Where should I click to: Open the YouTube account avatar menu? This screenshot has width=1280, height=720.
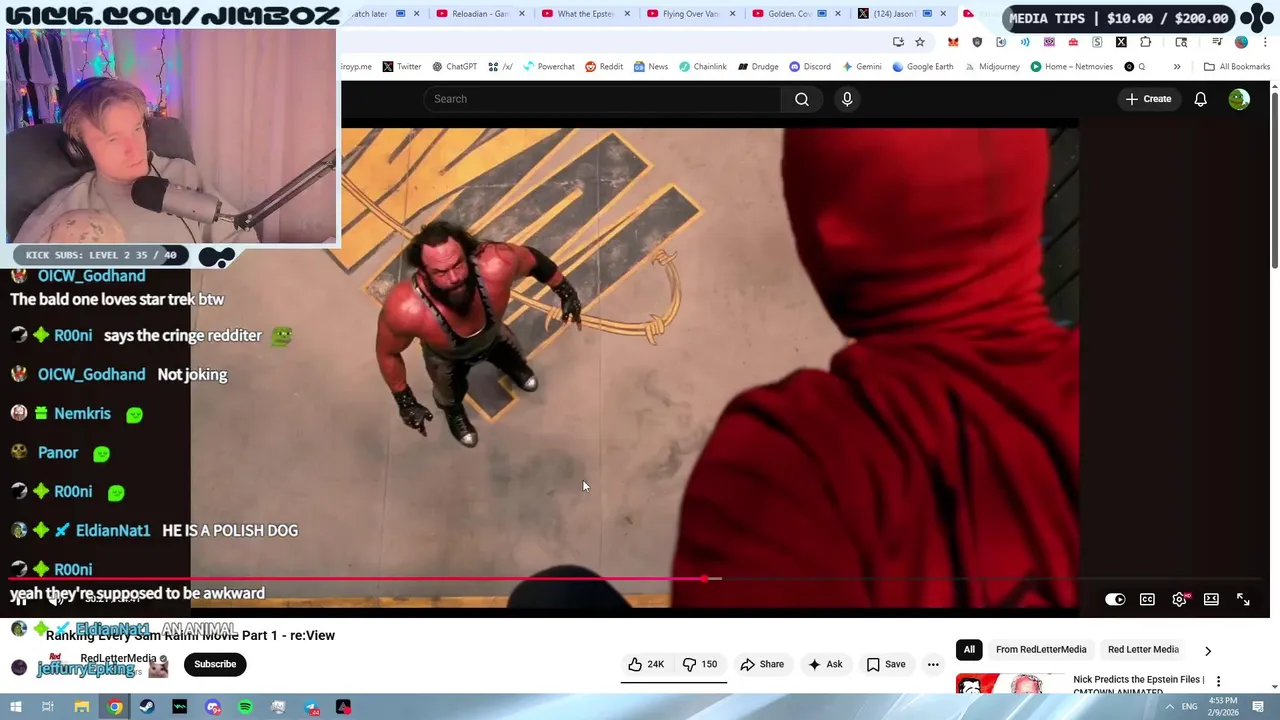[1239, 99]
